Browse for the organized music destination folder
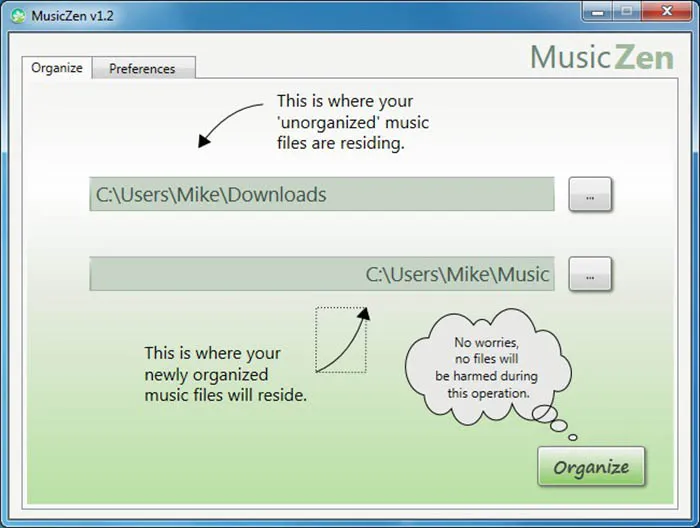This screenshot has width=700, height=528. (x=590, y=274)
